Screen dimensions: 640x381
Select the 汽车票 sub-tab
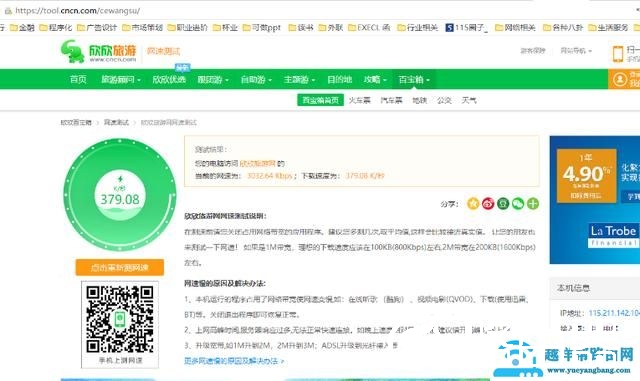point(391,100)
